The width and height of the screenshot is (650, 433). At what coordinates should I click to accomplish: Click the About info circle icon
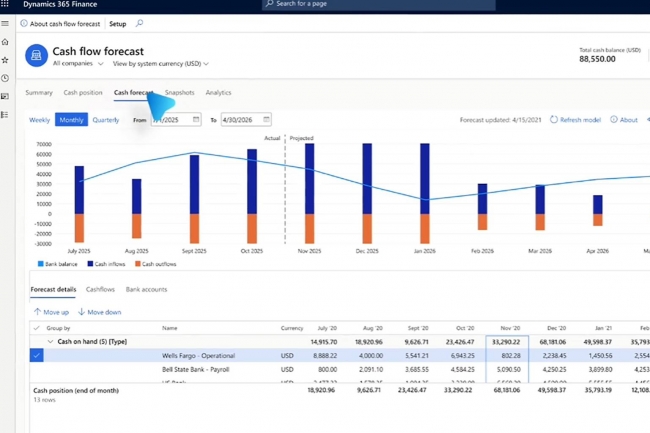[x=614, y=119]
